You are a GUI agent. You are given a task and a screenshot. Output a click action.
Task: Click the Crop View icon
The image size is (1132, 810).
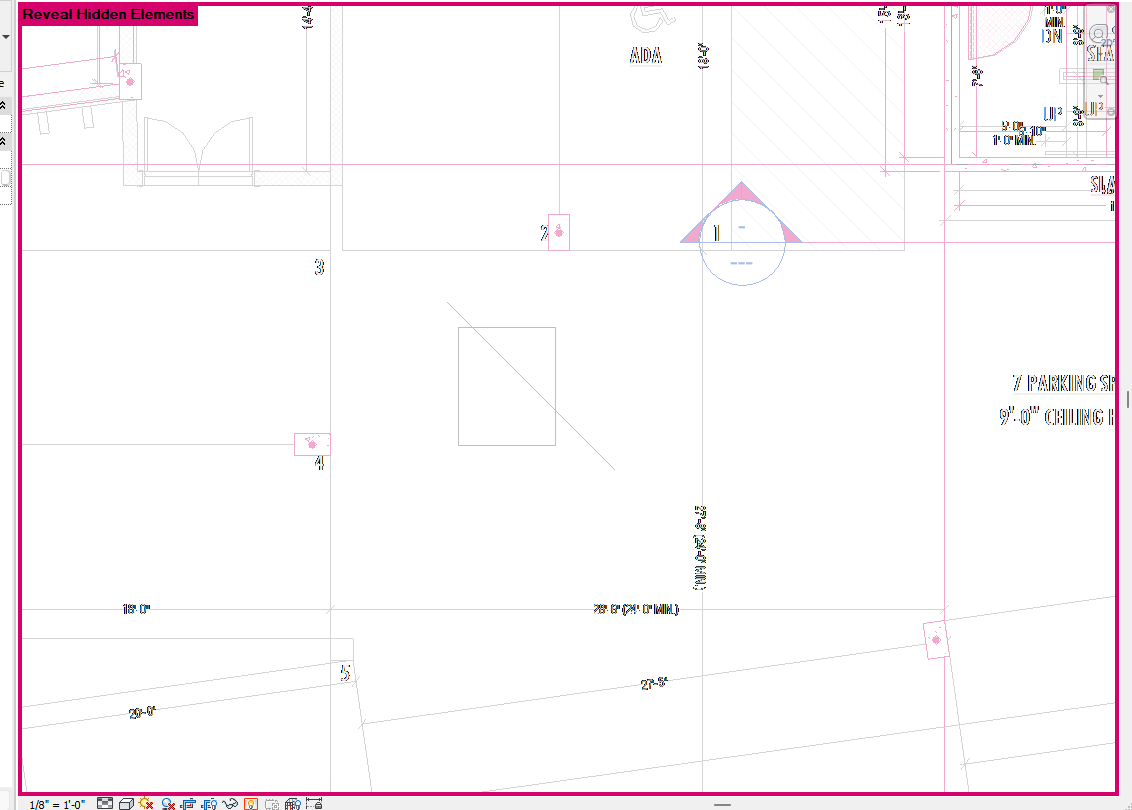[x=188, y=801]
